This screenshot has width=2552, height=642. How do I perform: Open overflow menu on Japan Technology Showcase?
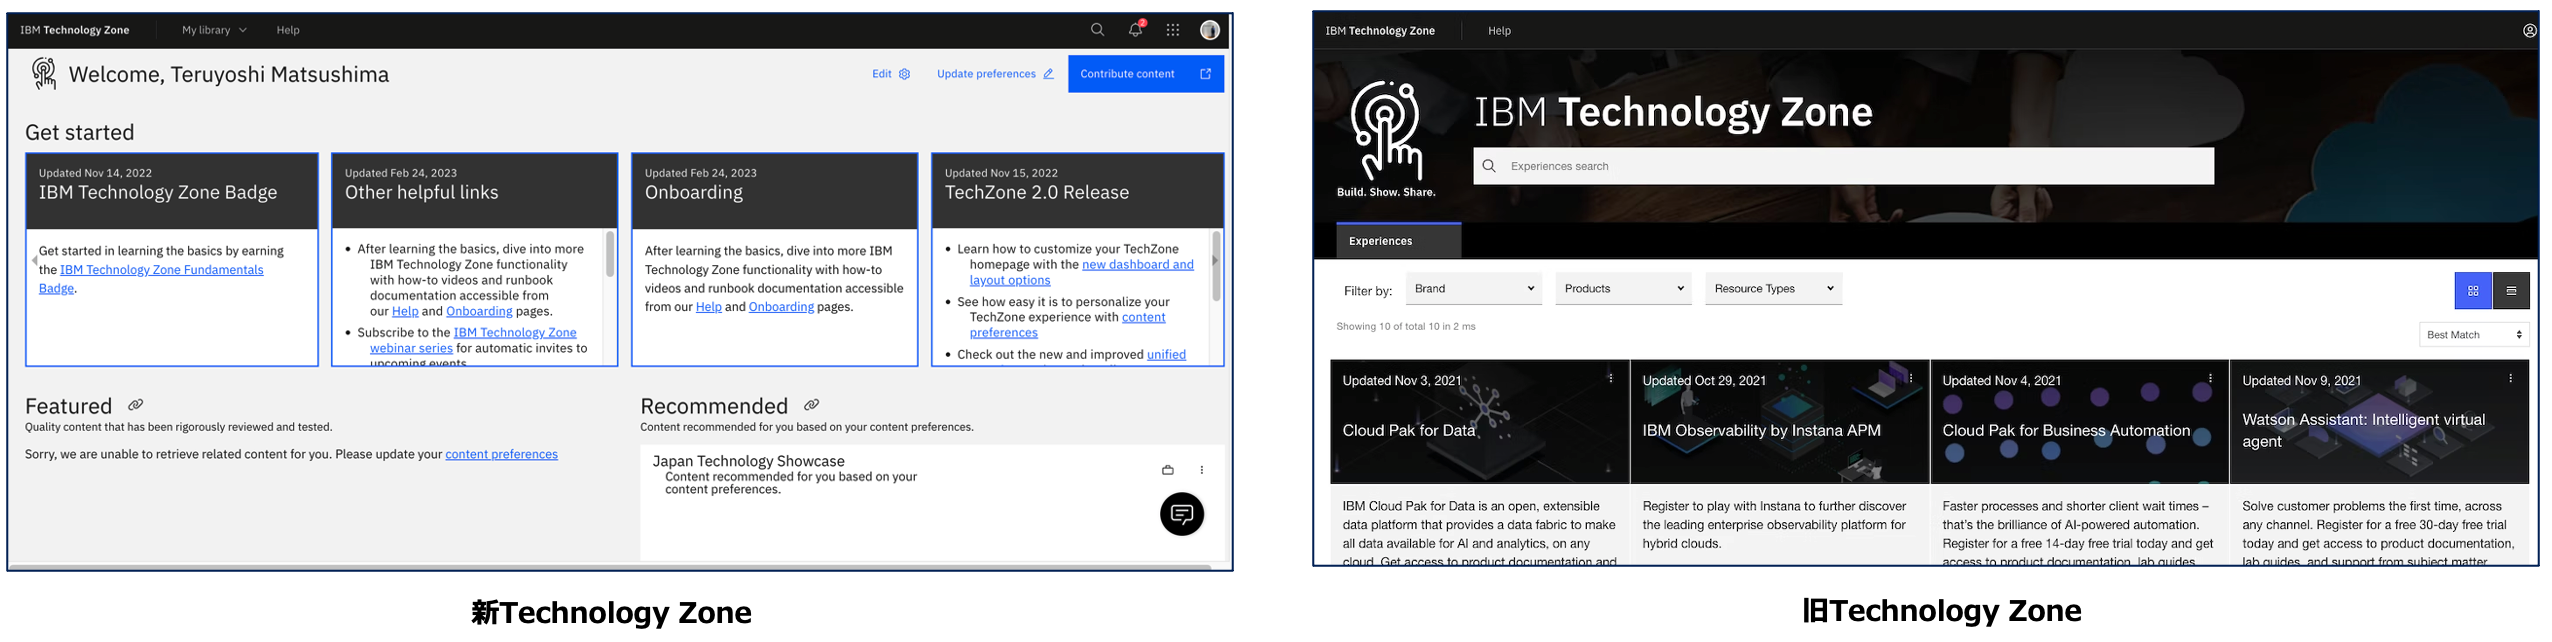1201,470
